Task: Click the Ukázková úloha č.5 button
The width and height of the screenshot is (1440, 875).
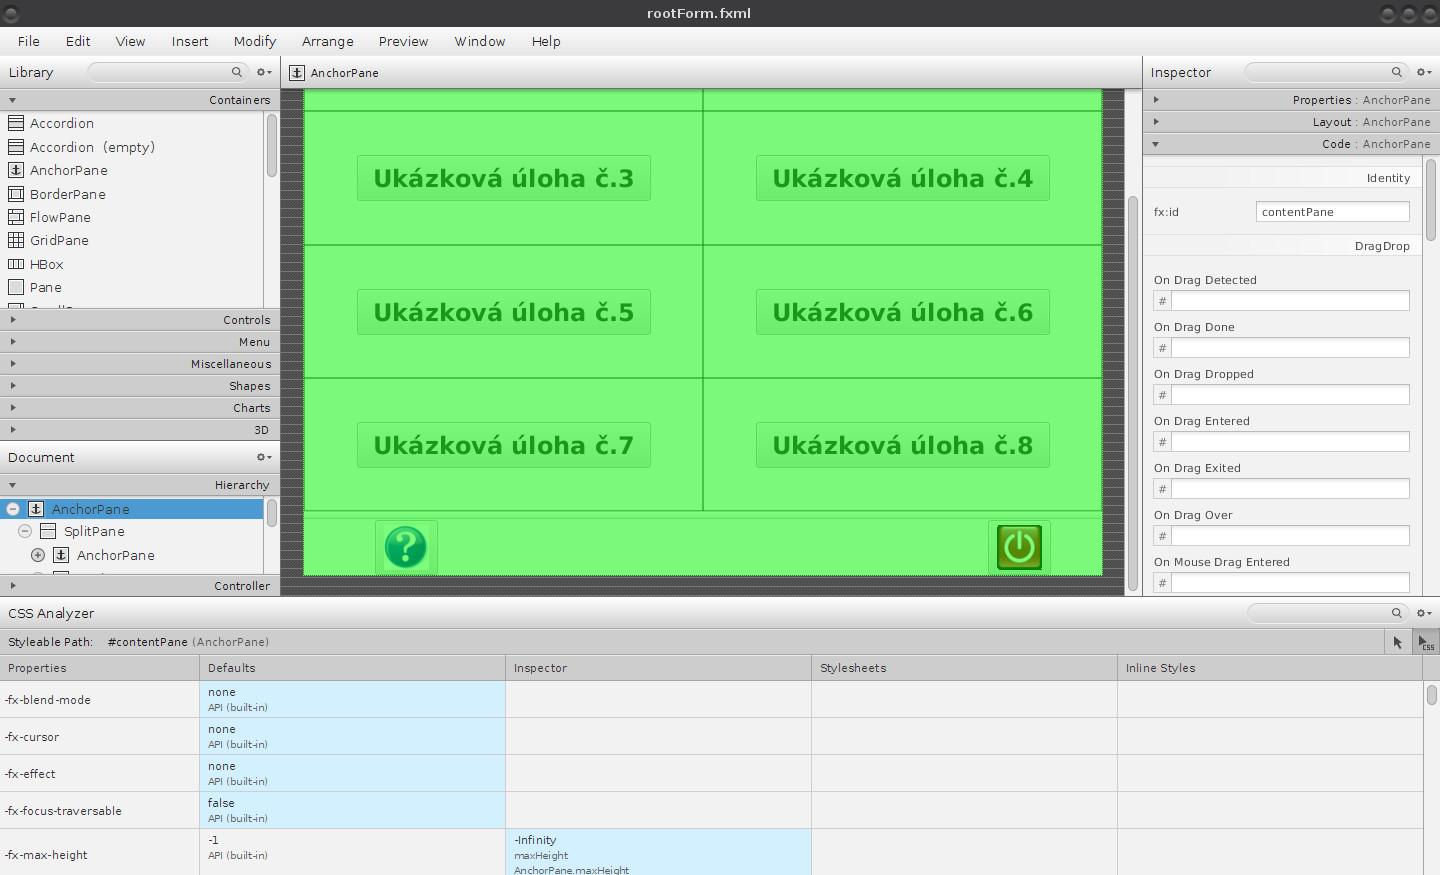Action: point(504,312)
